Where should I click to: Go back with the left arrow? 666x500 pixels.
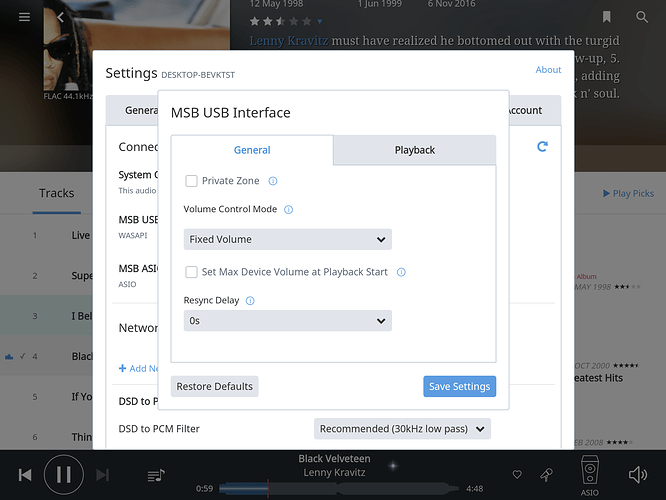click(x=60, y=17)
